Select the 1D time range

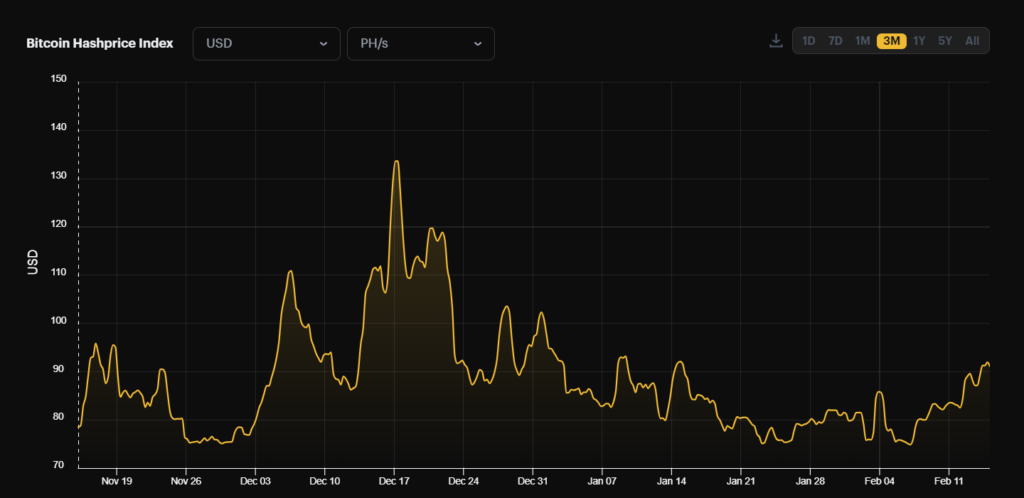pos(809,41)
